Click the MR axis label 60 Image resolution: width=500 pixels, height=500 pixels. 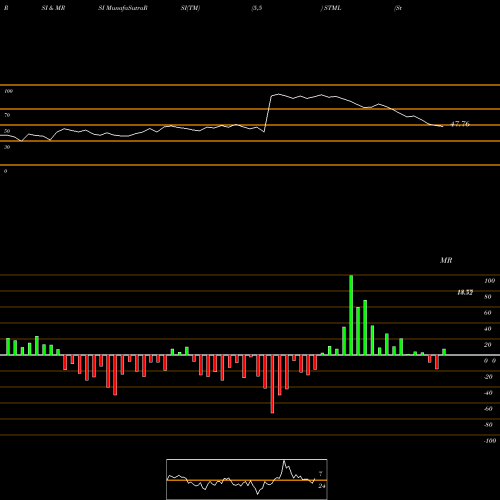click(488, 313)
